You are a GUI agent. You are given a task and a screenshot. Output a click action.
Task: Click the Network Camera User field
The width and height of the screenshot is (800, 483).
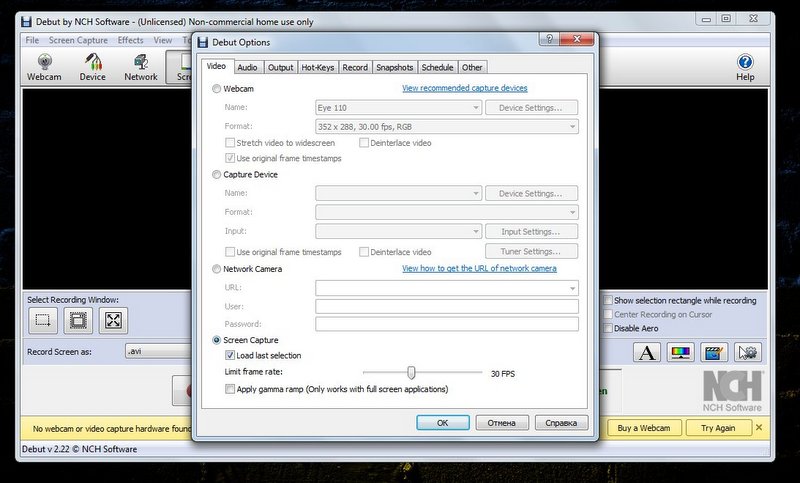tap(447, 306)
